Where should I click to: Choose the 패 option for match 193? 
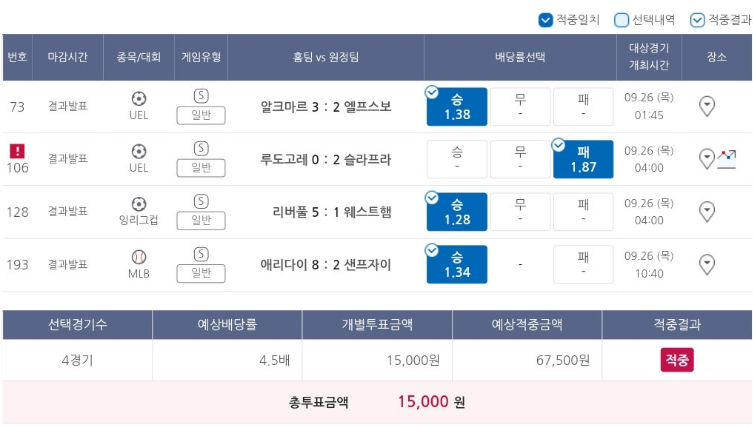pos(583,264)
